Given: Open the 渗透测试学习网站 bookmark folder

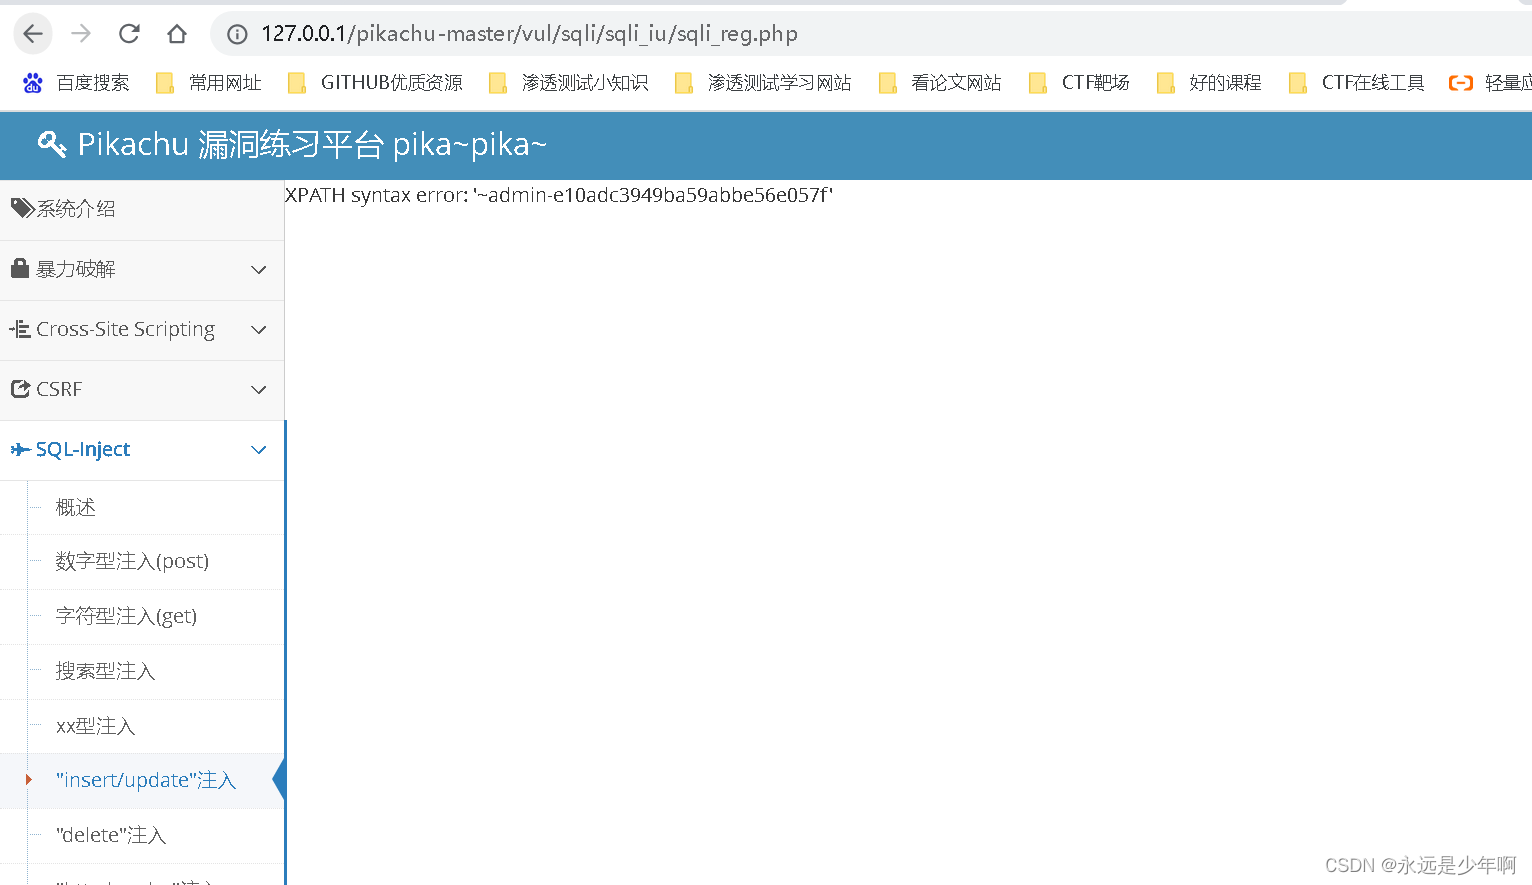Looking at the screenshot, I should click(x=763, y=83).
